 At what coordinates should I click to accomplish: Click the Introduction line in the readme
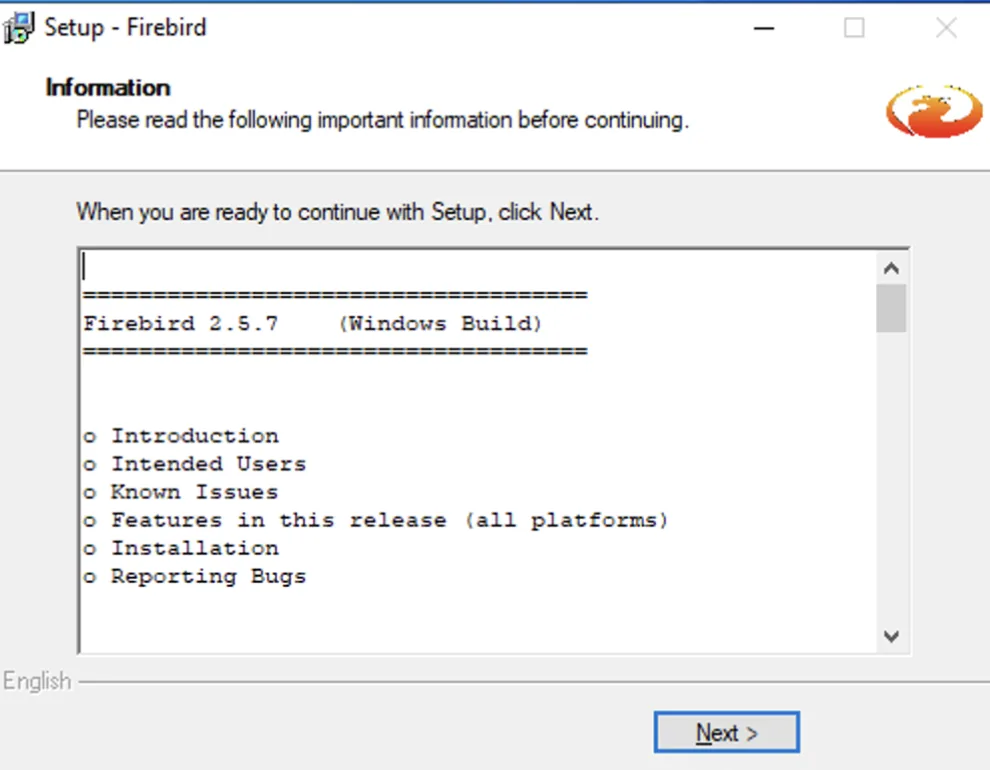[181, 436]
